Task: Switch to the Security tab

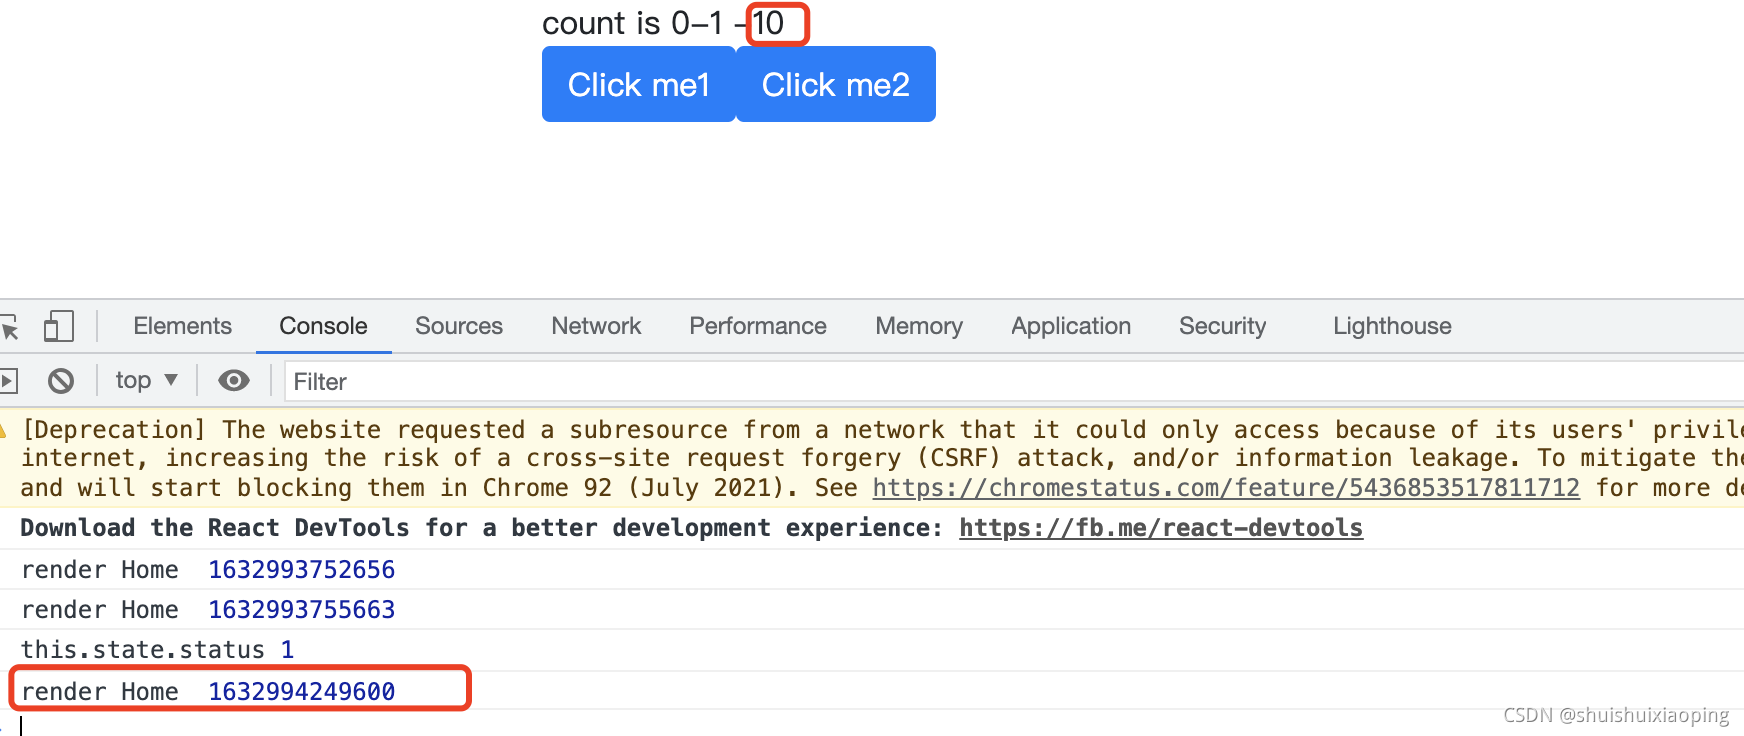Action: [x=1222, y=326]
